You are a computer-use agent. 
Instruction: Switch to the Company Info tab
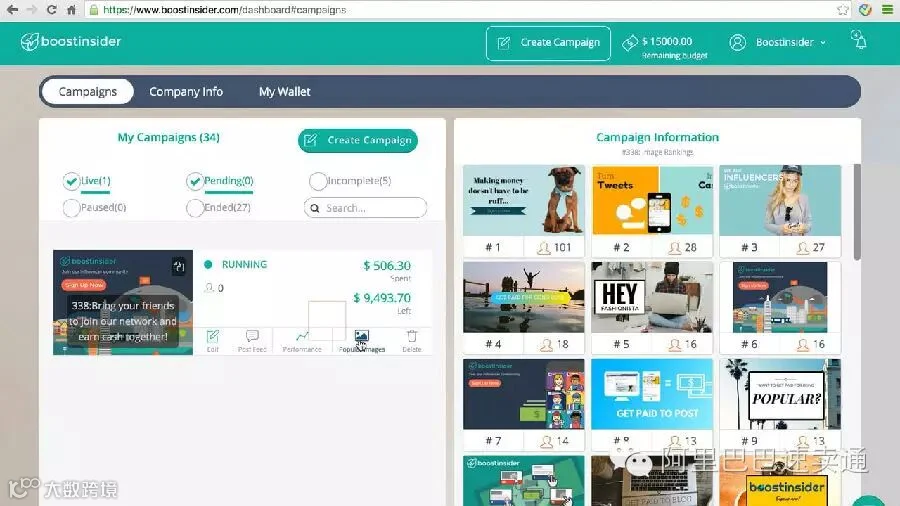pos(186,92)
